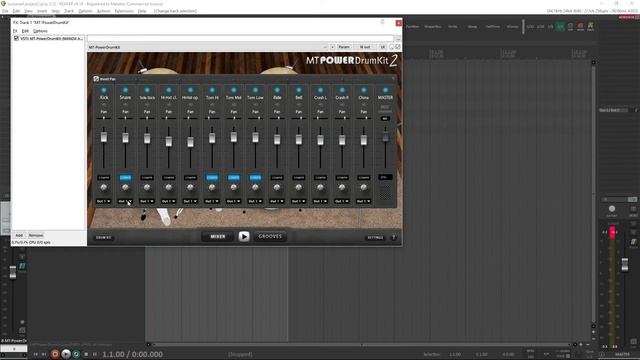The height and width of the screenshot is (360, 640).
Task: Click the transport stop button
Action: click(86, 354)
